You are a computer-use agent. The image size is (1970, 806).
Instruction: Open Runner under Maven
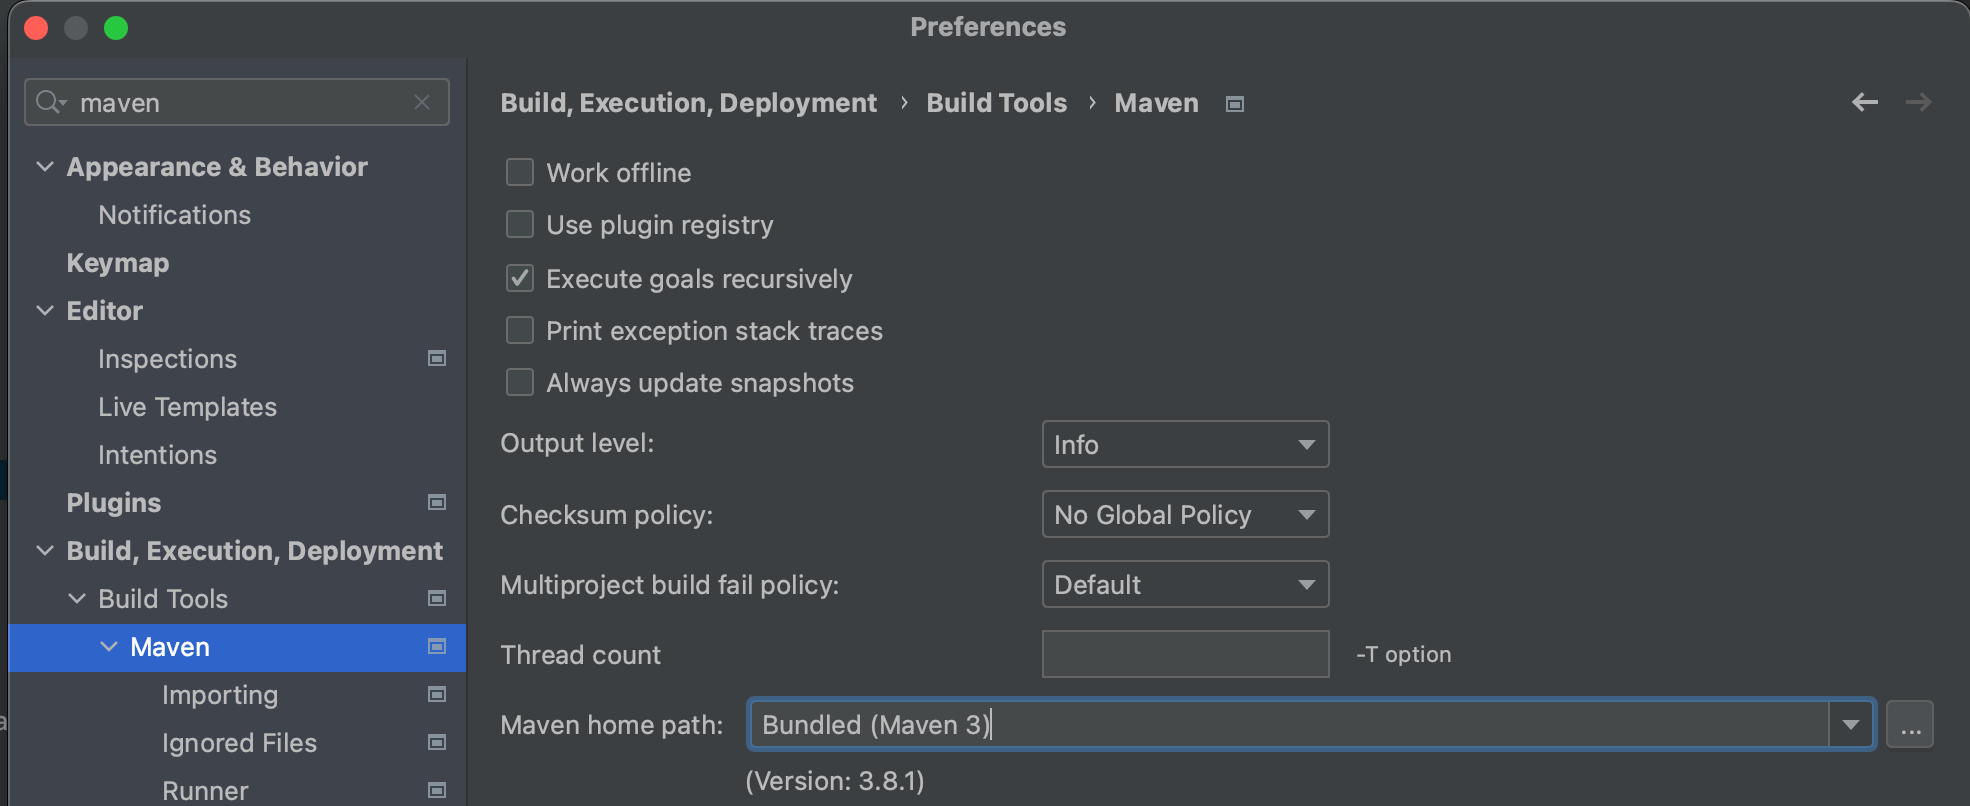[x=205, y=791]
